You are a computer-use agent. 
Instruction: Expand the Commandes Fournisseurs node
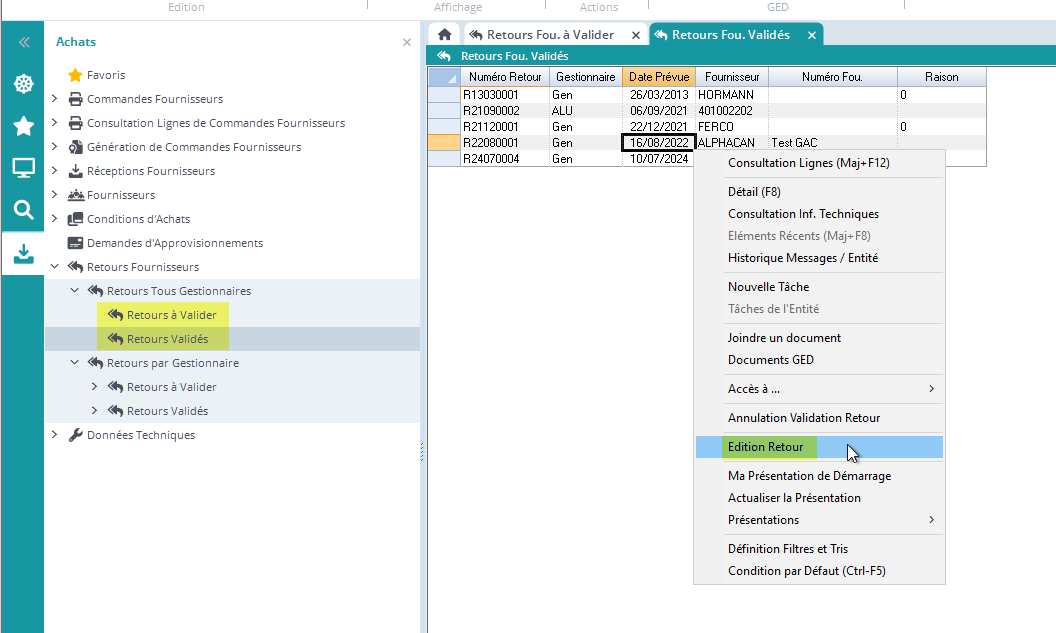click(x=55, y=99)
